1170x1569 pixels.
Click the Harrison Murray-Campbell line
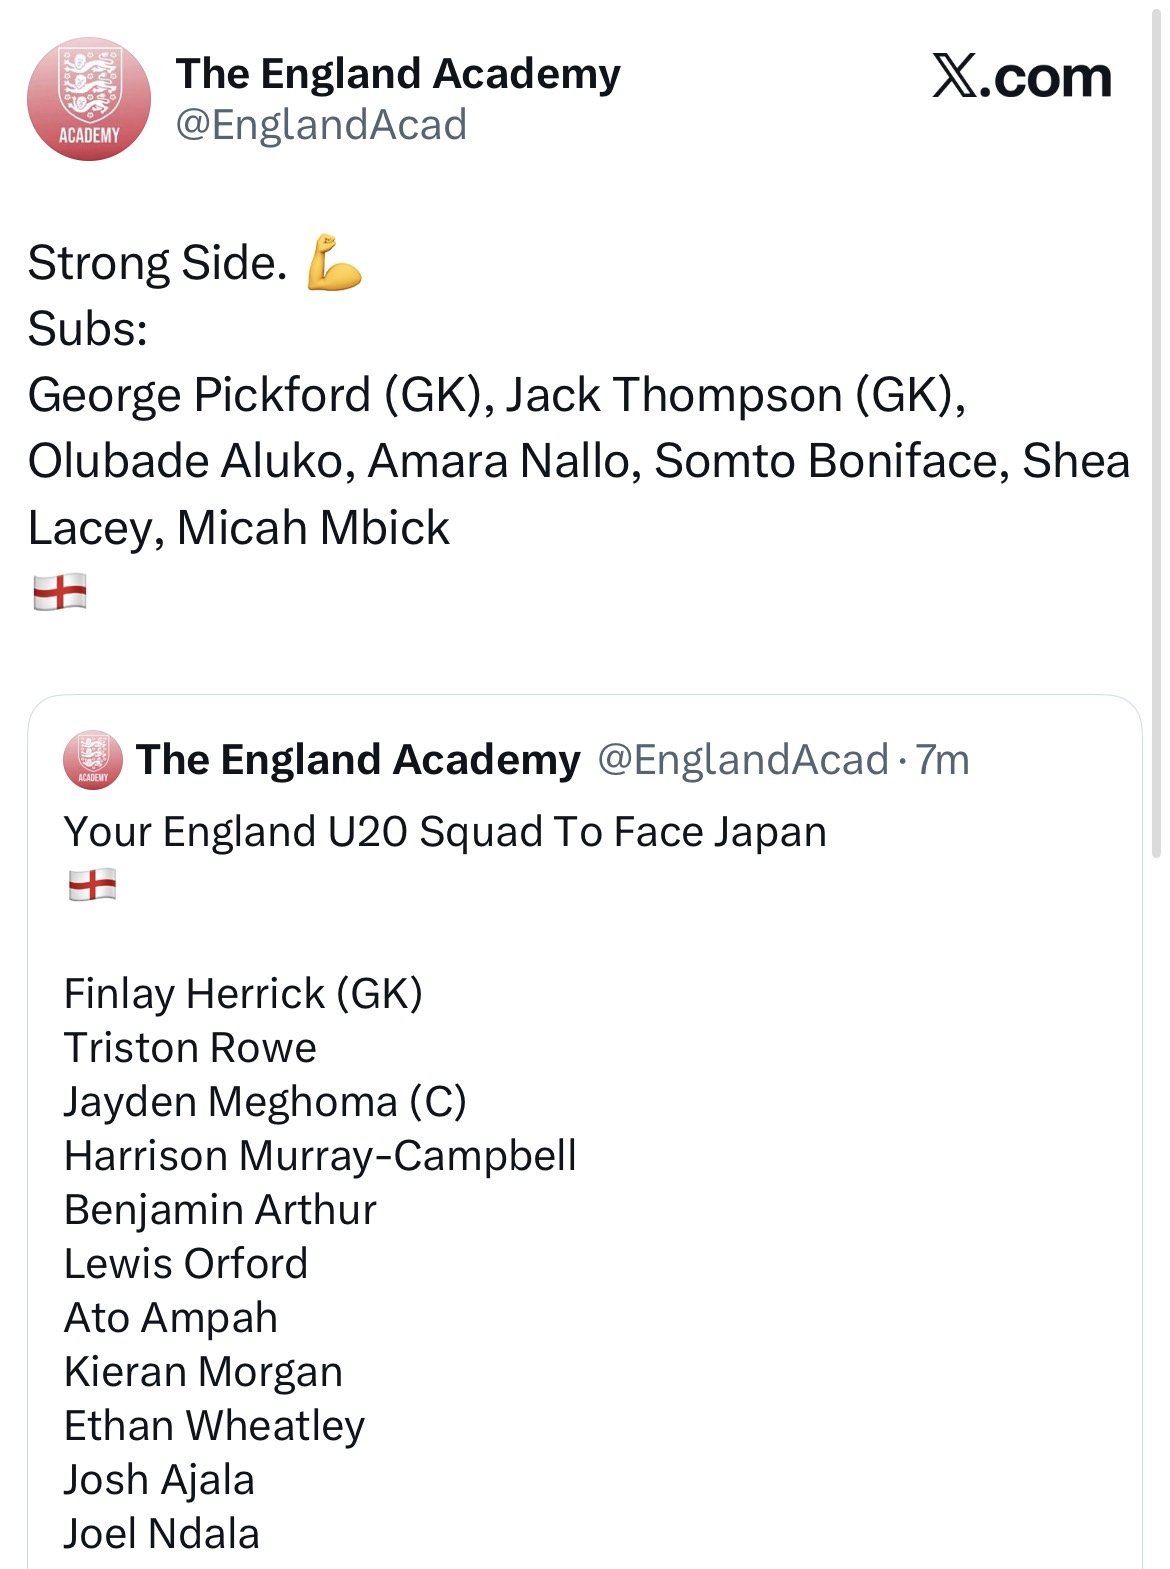(x=320, y=1156)
